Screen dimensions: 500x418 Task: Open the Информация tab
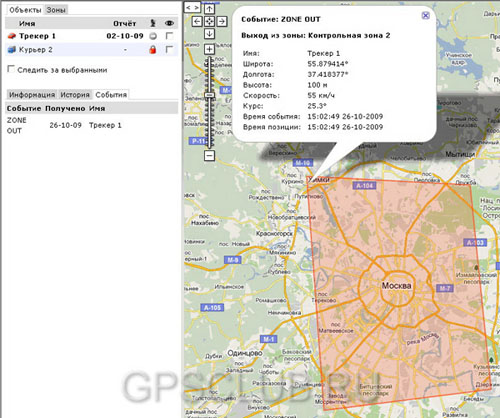click(x=32, y=95)
